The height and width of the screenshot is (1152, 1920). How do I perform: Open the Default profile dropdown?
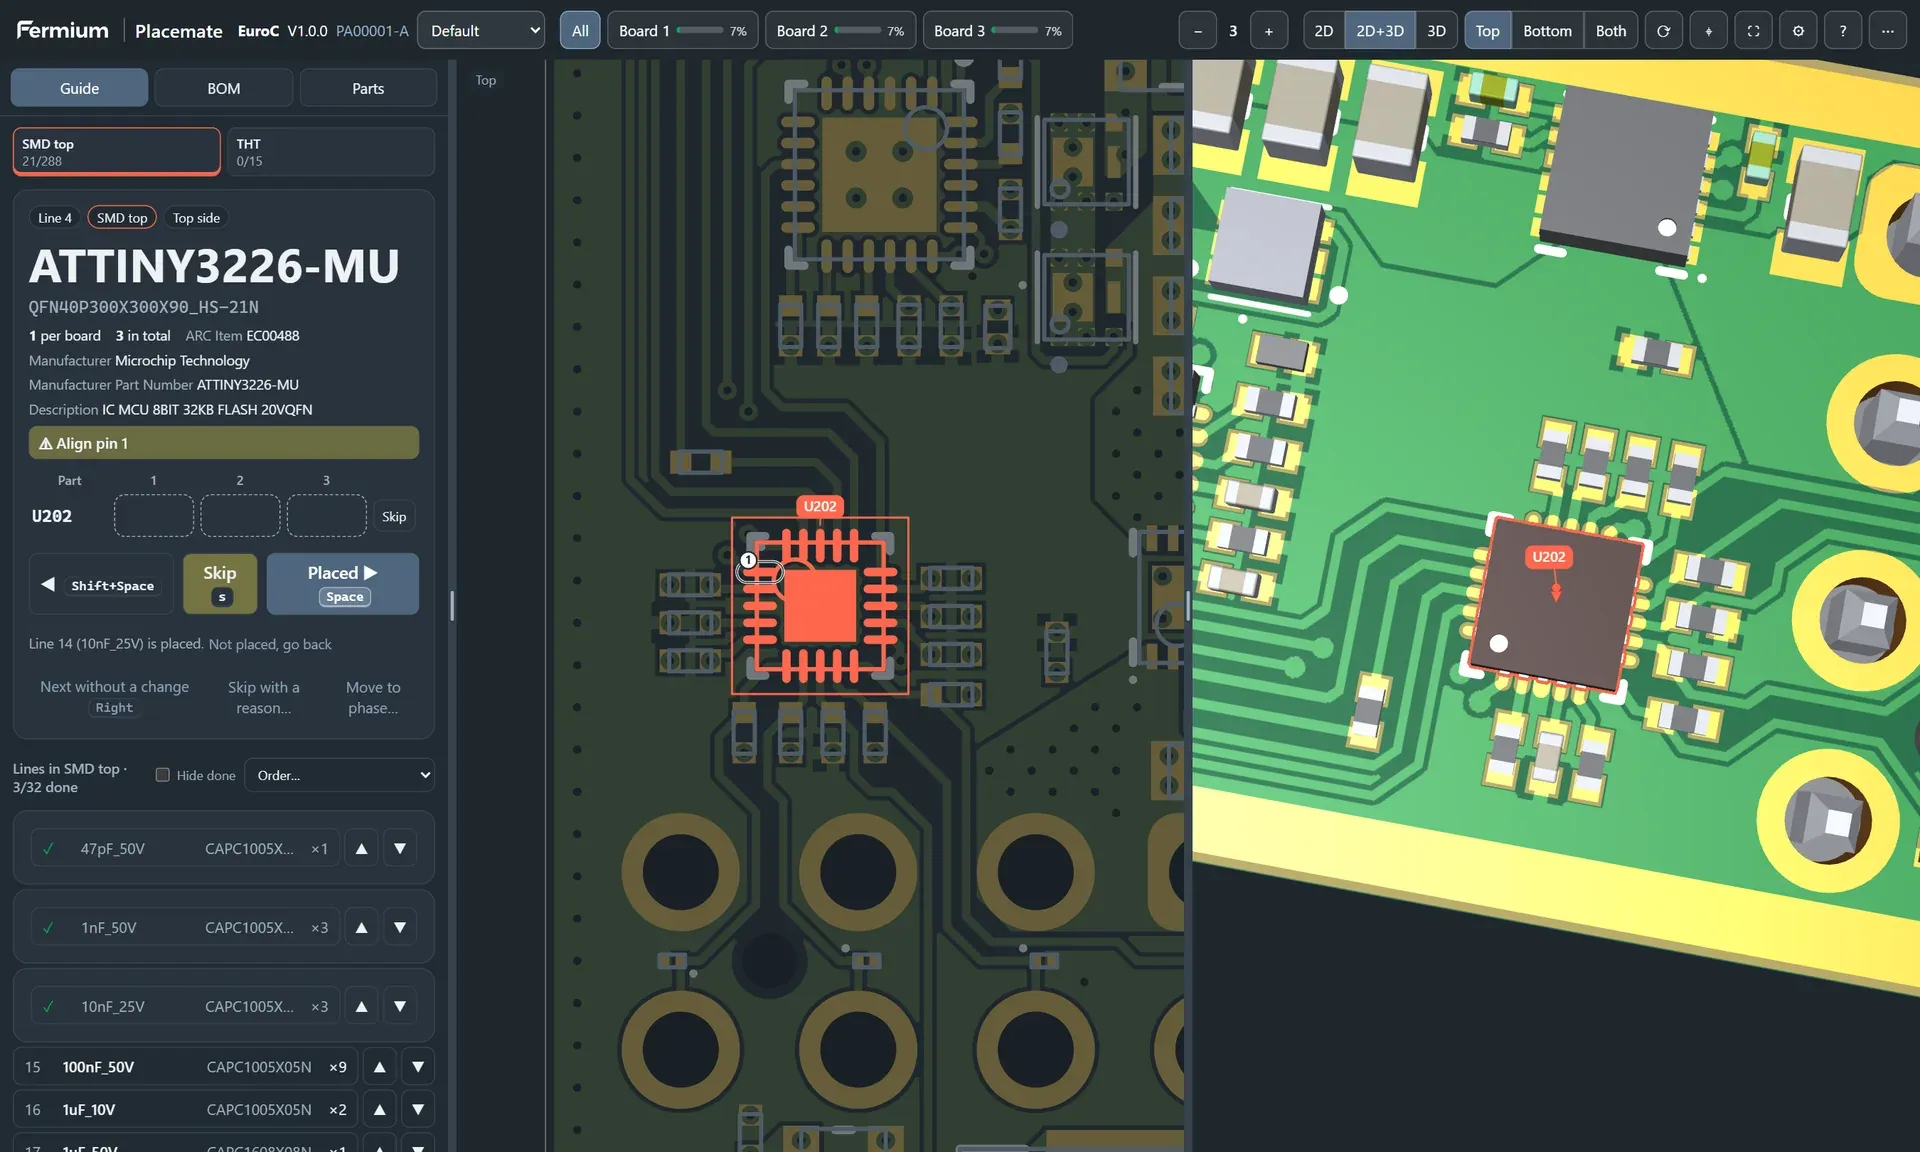481,31
